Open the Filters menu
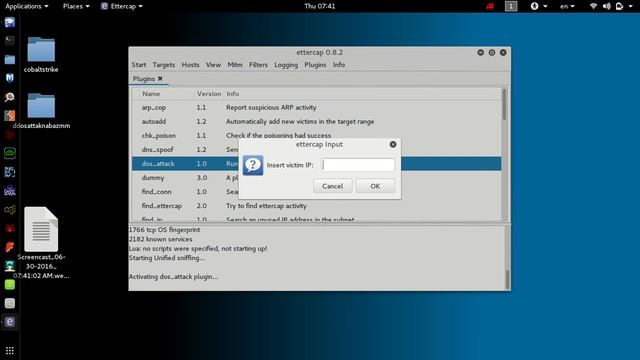The image size is (640, 360). [x=258, y=65]
